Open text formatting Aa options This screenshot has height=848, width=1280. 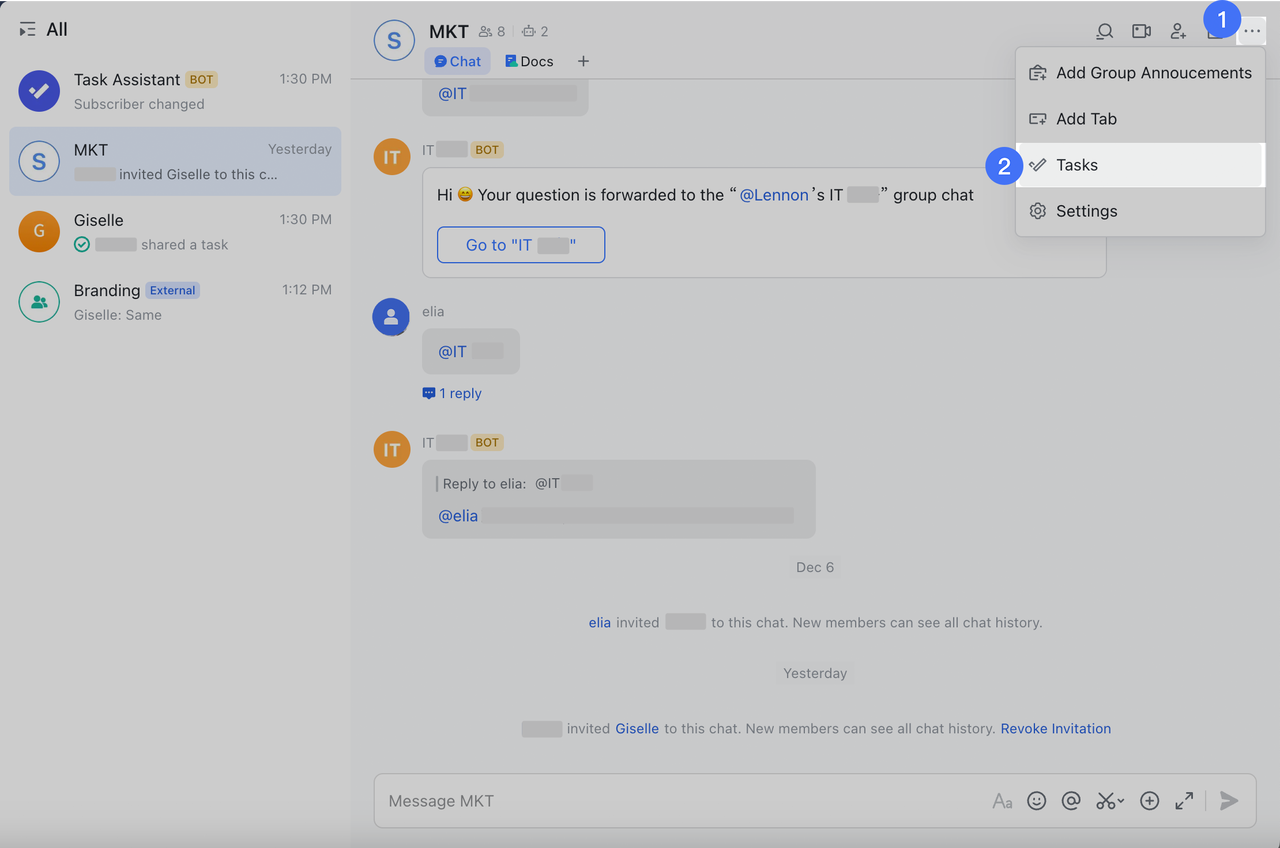pyautogui.click(x=1002, y=801)
